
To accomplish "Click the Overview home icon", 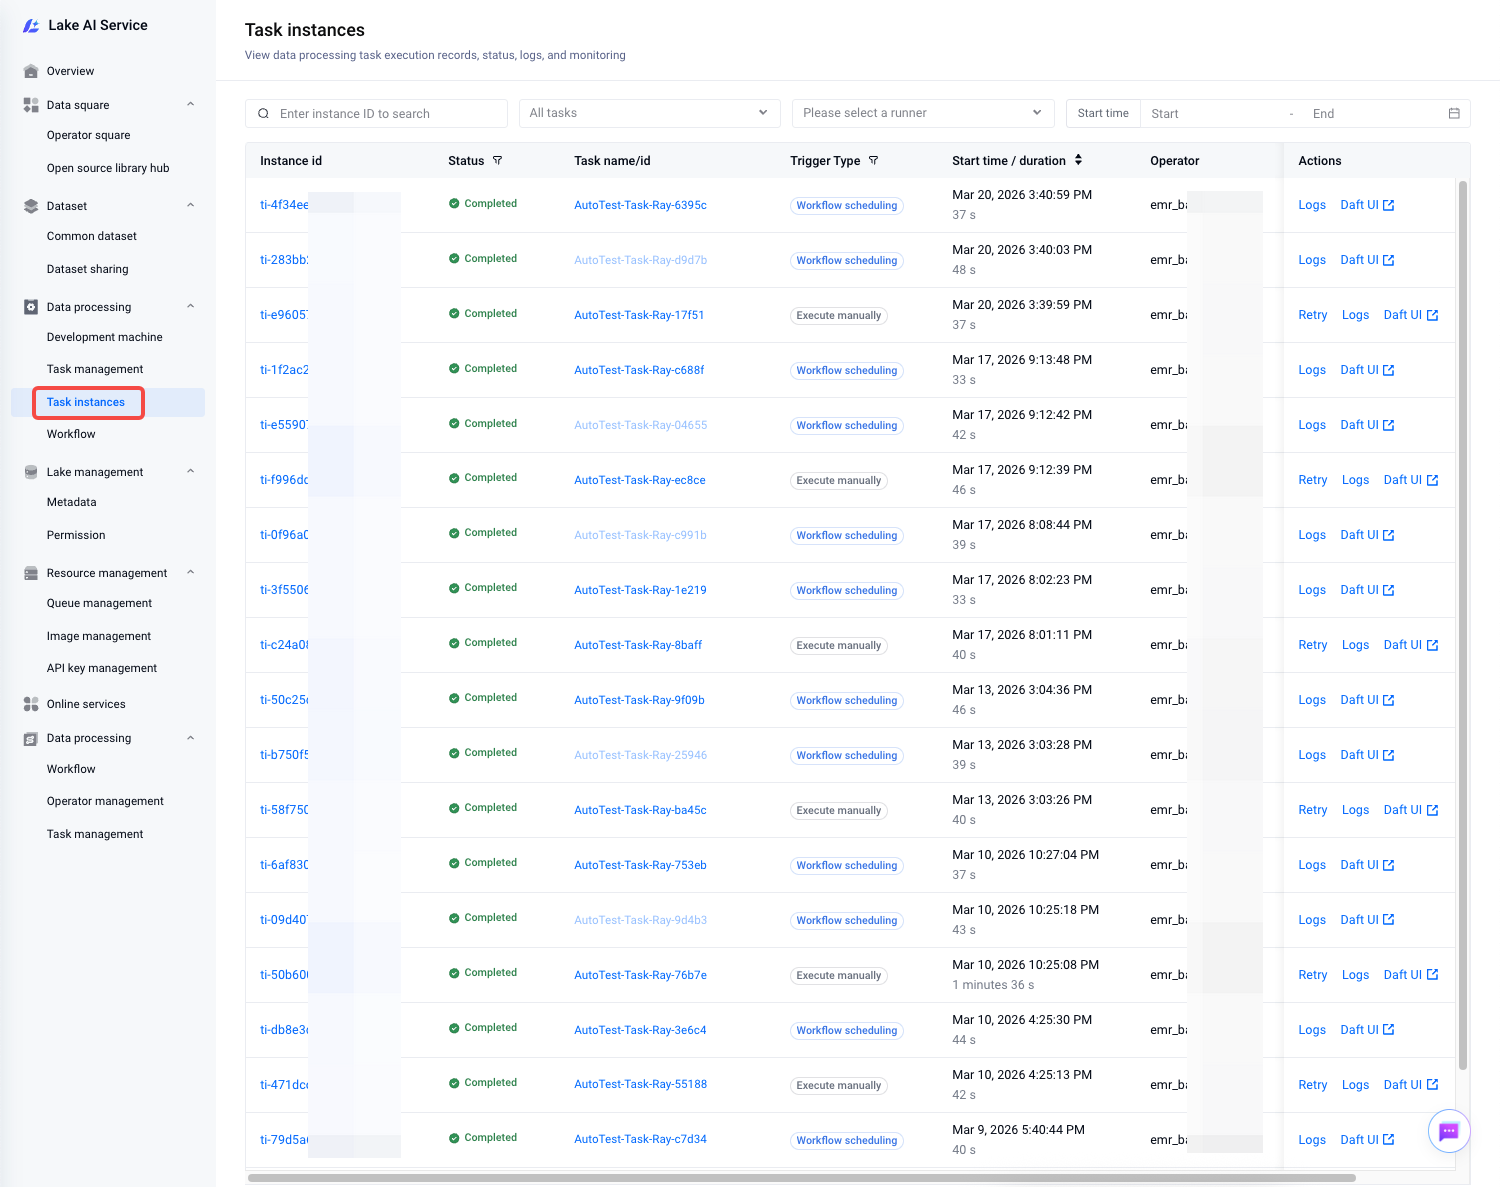I will [31, 71].
